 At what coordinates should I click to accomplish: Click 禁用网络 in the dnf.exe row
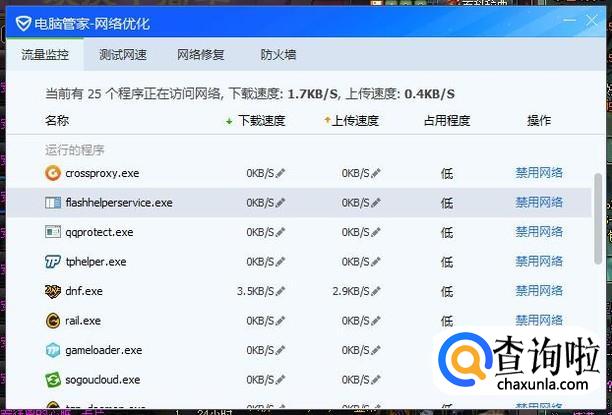click(x=539, y=291)
